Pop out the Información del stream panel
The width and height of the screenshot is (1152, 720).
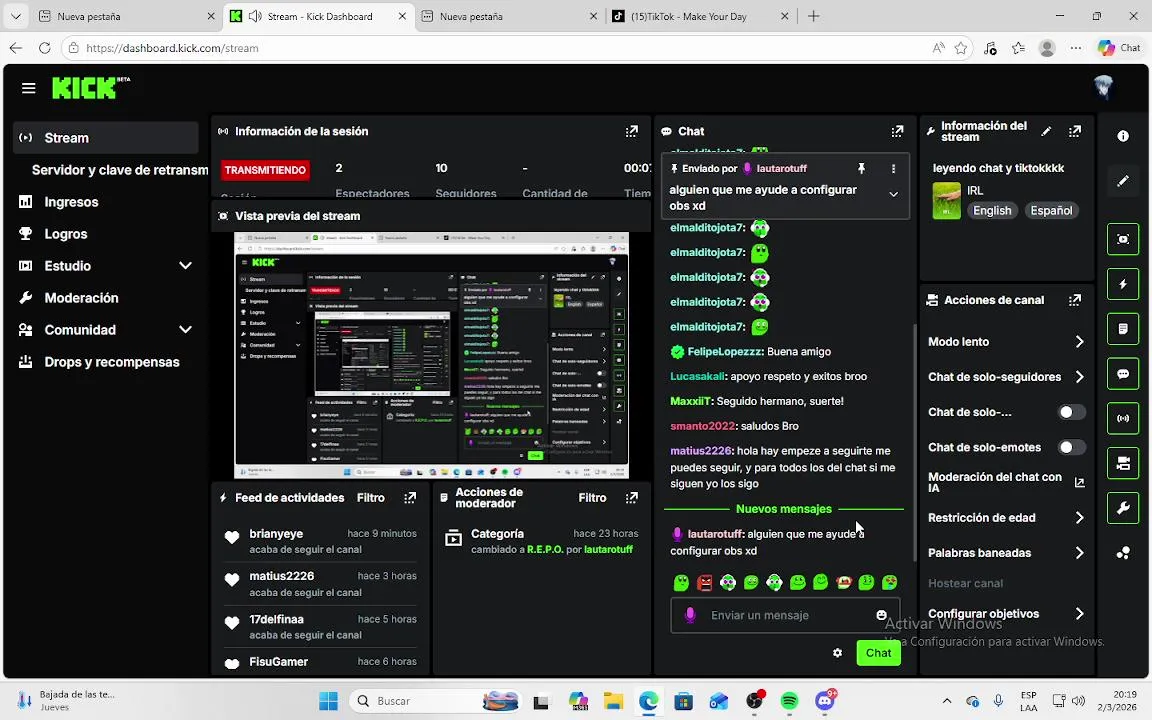(1075, 132)
